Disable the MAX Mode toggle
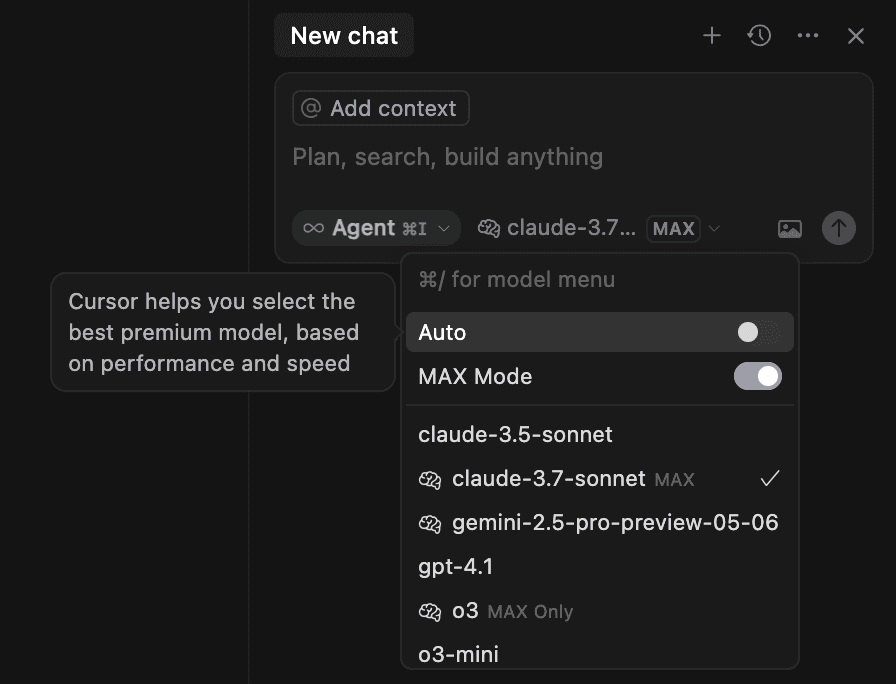The width and height of the screenshot is (896, 684). 758,376
